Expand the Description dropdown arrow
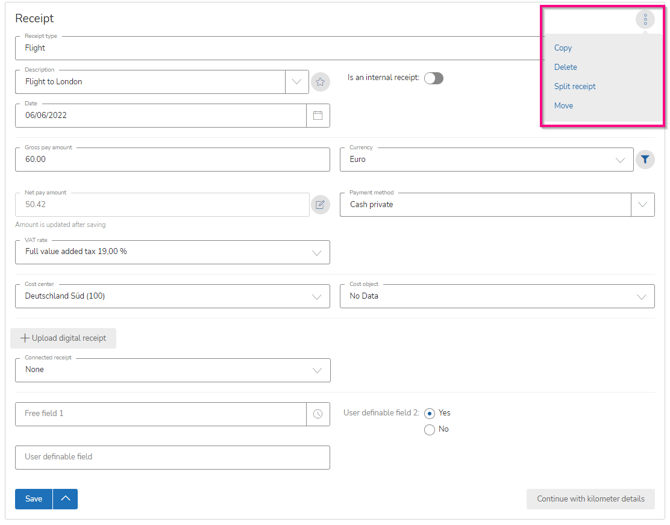 click(297, 82)
